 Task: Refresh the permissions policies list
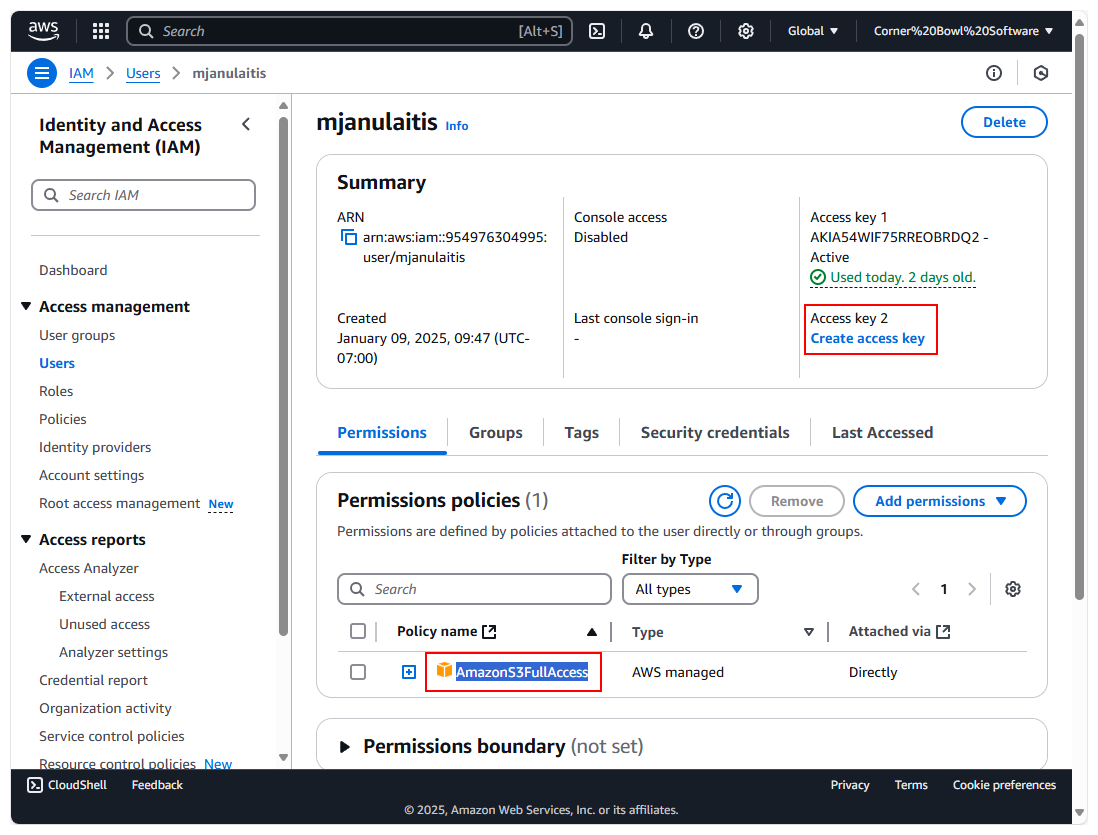pyautogui.click(x=724, y=501)
